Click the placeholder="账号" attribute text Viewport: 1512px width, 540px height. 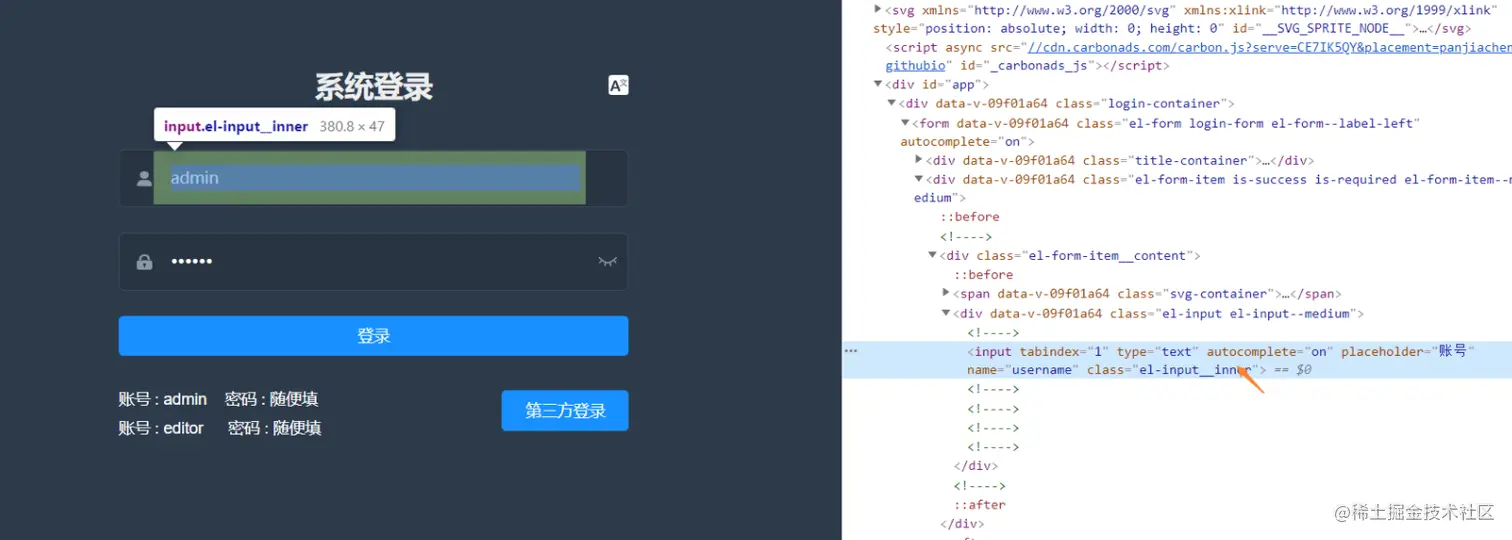click(1408, 351)
